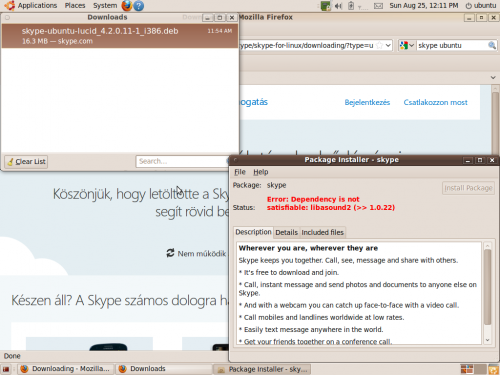Image resolution: width=500 pixels, height=375 pixels.
Task: Bookmark page with star icon
Action: point(379,45)
